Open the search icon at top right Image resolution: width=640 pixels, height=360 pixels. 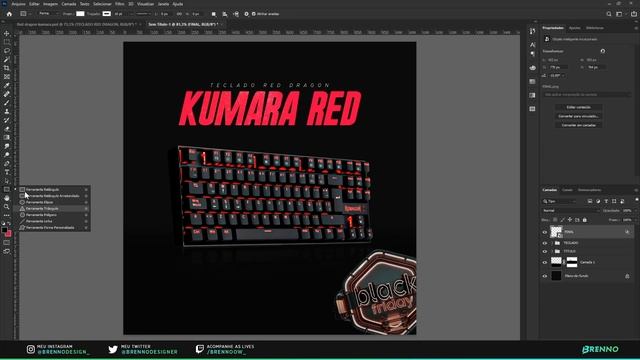pyautogui.click(x=609, y=14)
